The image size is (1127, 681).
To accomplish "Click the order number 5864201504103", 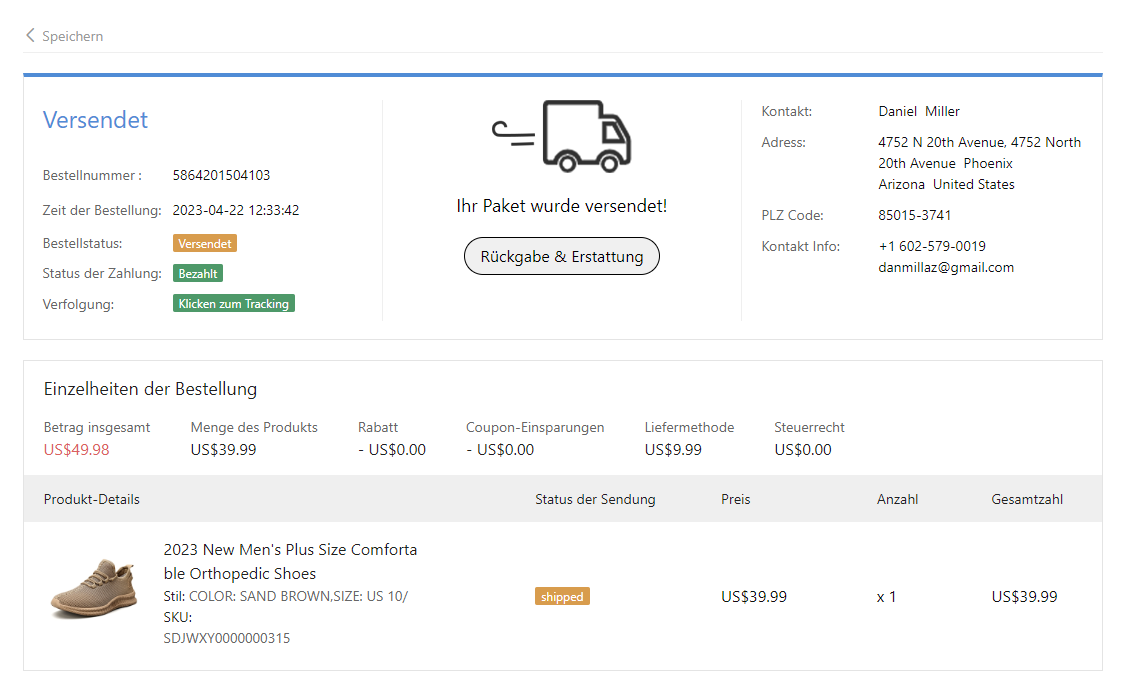I will (x=221, y=175).
